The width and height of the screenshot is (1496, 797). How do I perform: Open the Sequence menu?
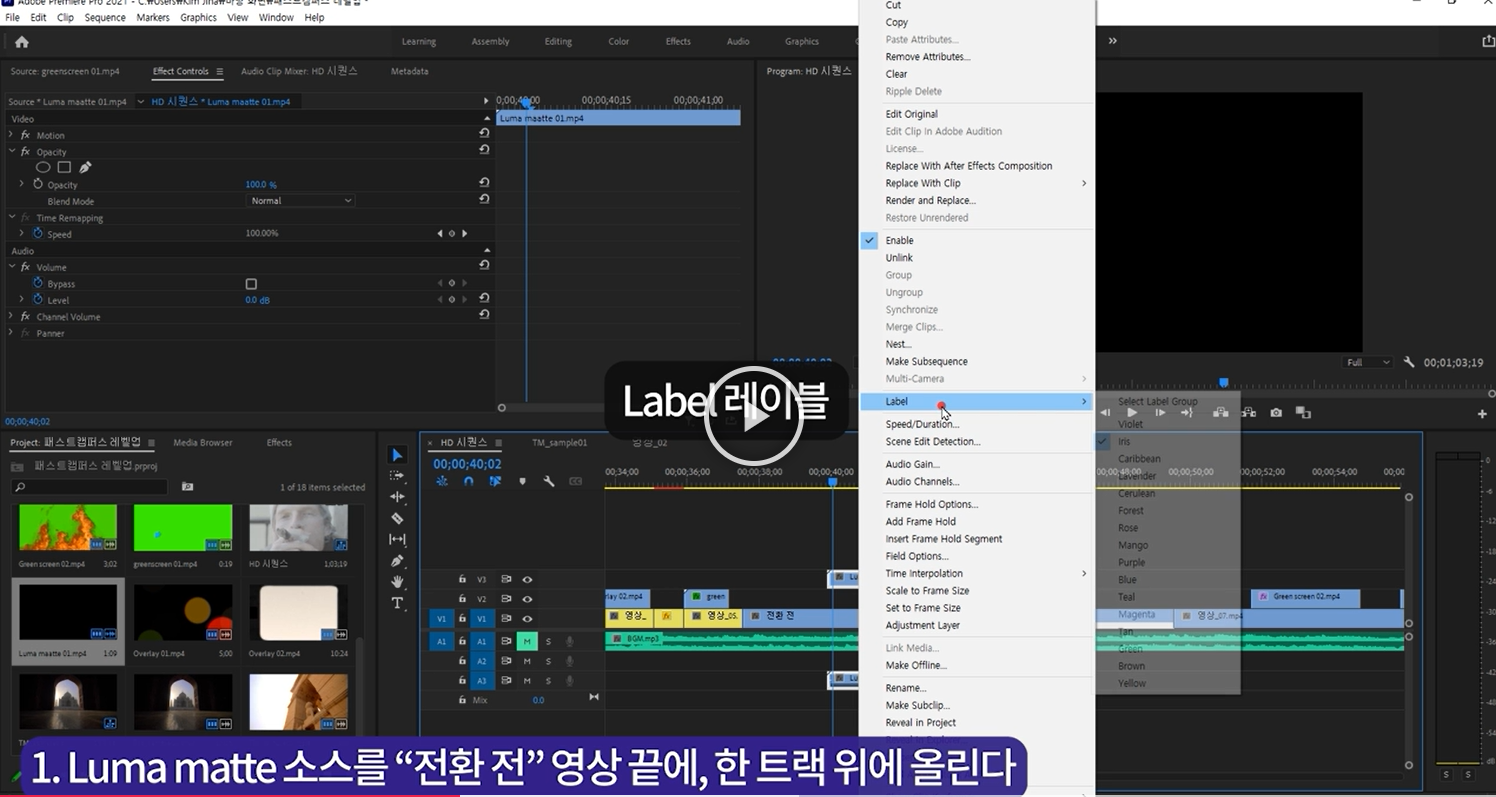coord(105,17)
